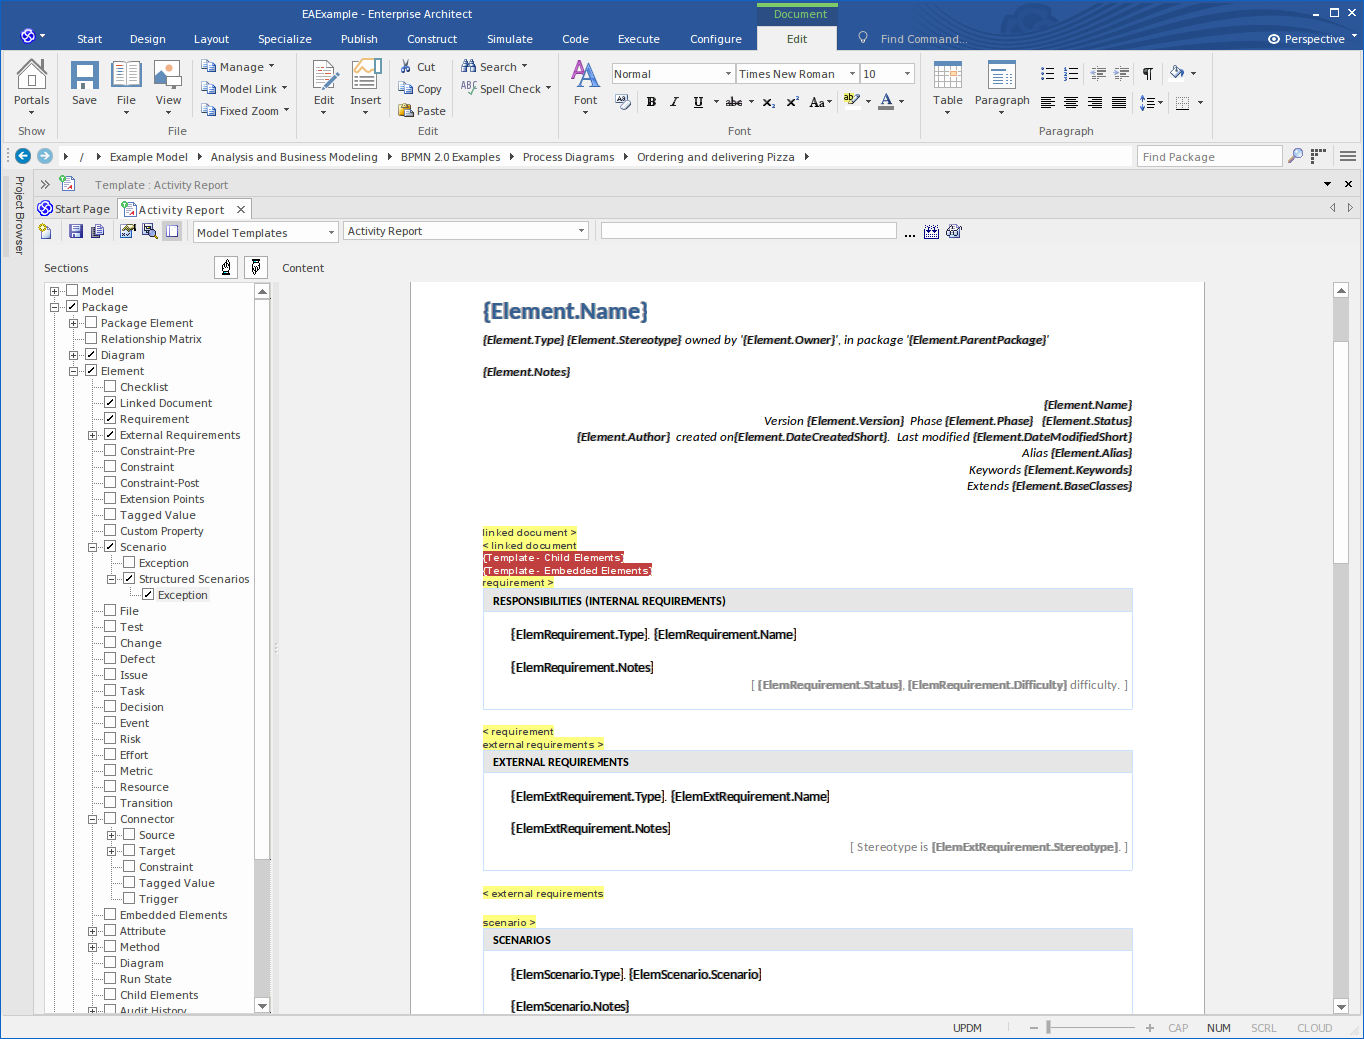
Task: Toggle italic text formatting
Action: pos(674,102)
